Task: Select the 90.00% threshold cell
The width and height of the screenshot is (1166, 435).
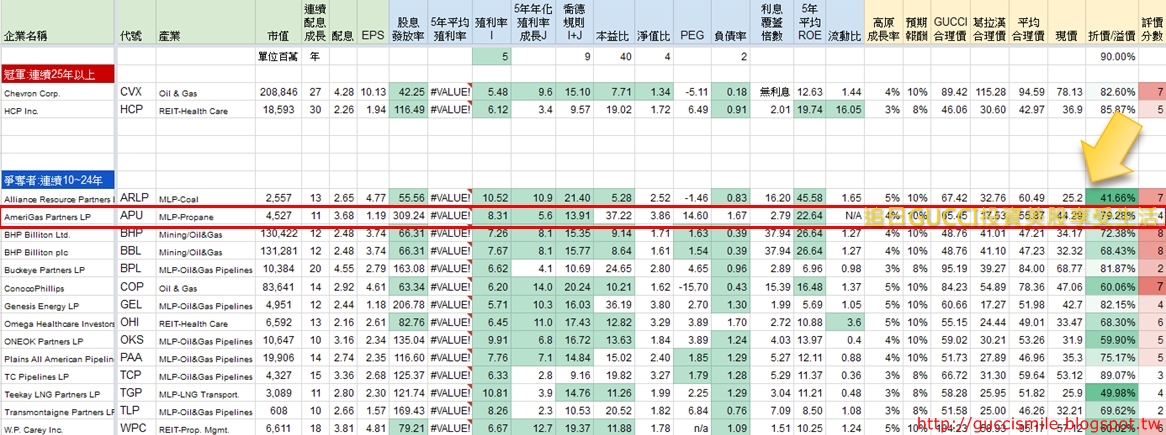Action: tap(1111, 56)
